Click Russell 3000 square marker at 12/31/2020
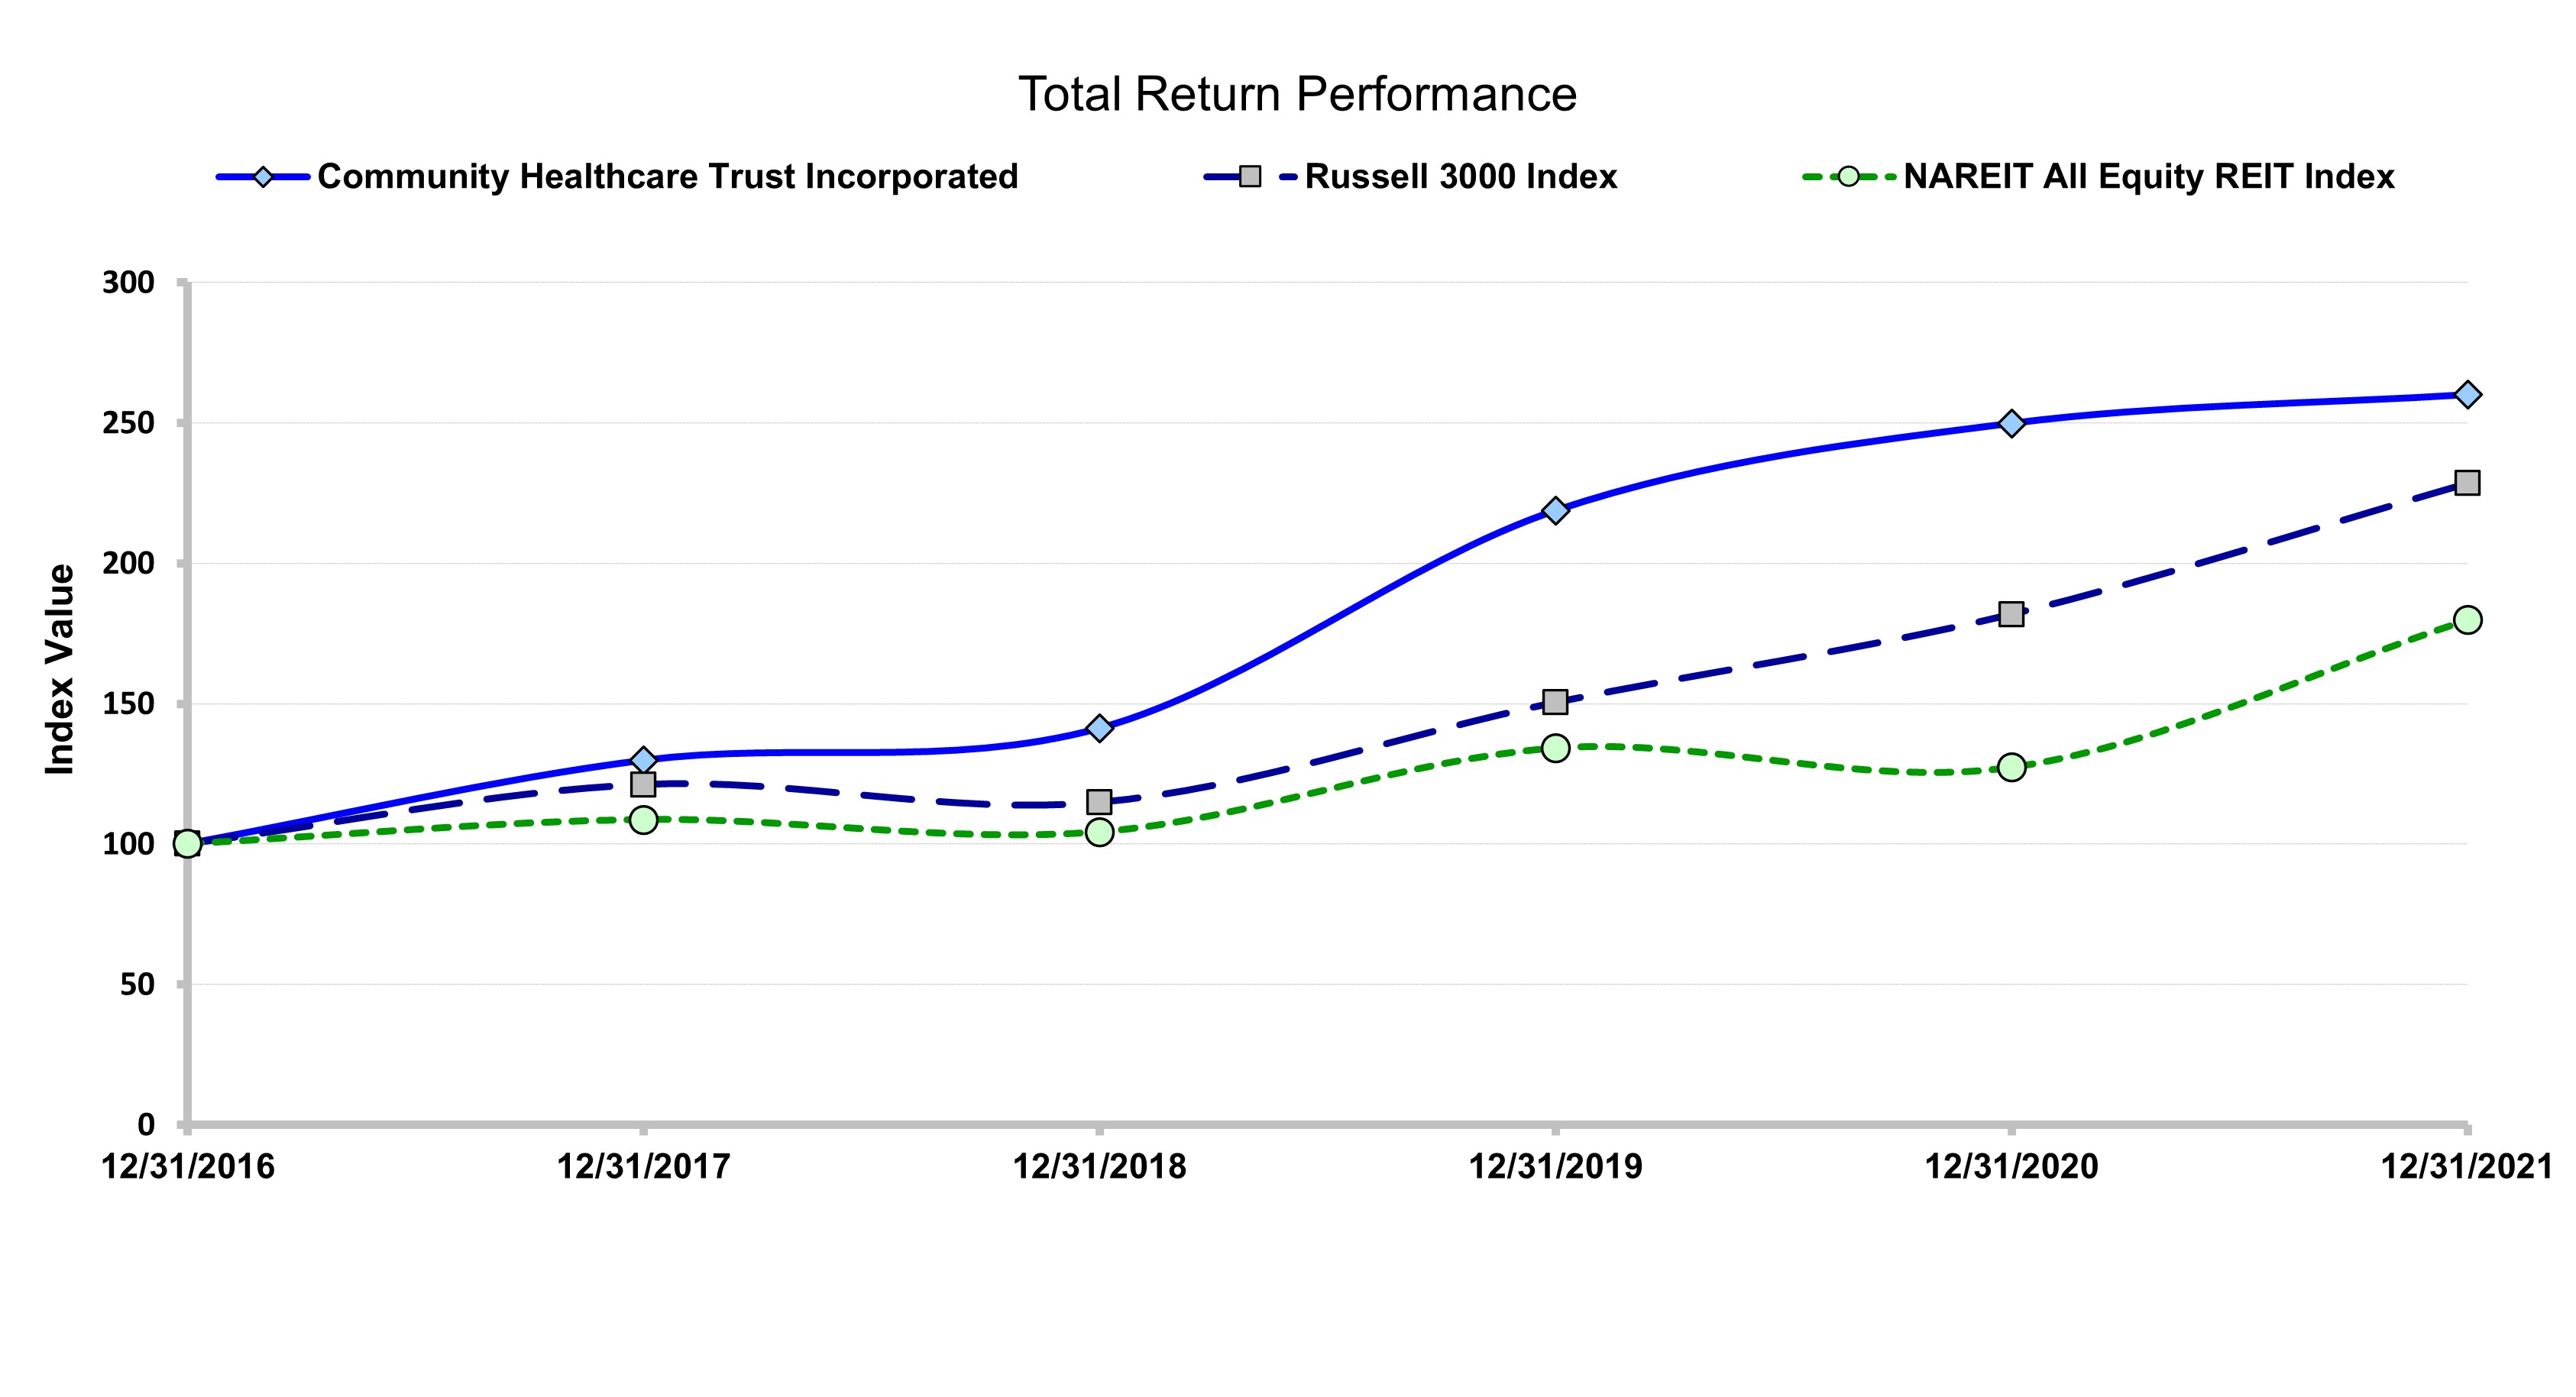This screenshot has width=2576, height=1397. pos(2012,614)
